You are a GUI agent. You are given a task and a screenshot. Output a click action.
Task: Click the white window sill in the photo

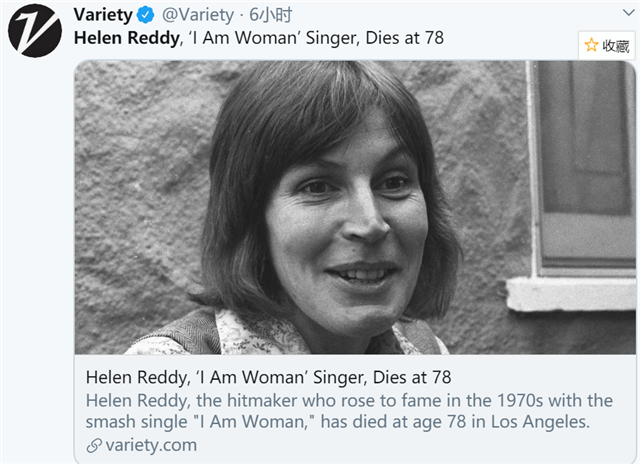pos(571,294)
